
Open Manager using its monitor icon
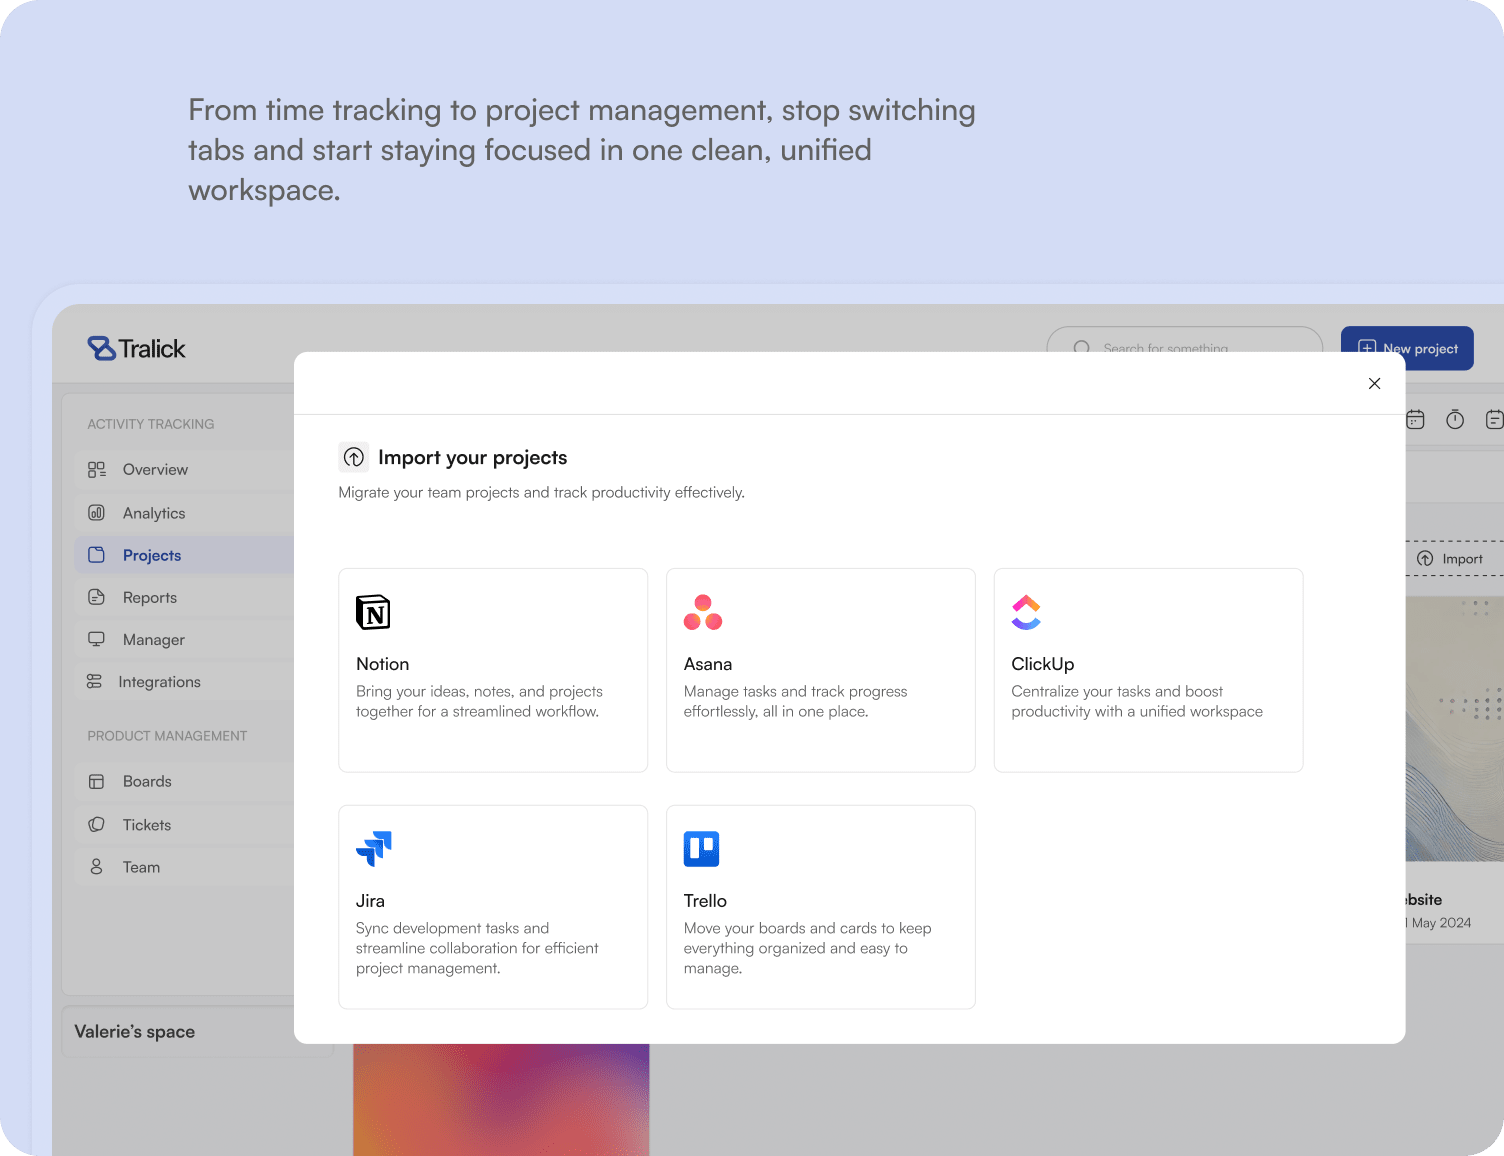tap(96, 639)
